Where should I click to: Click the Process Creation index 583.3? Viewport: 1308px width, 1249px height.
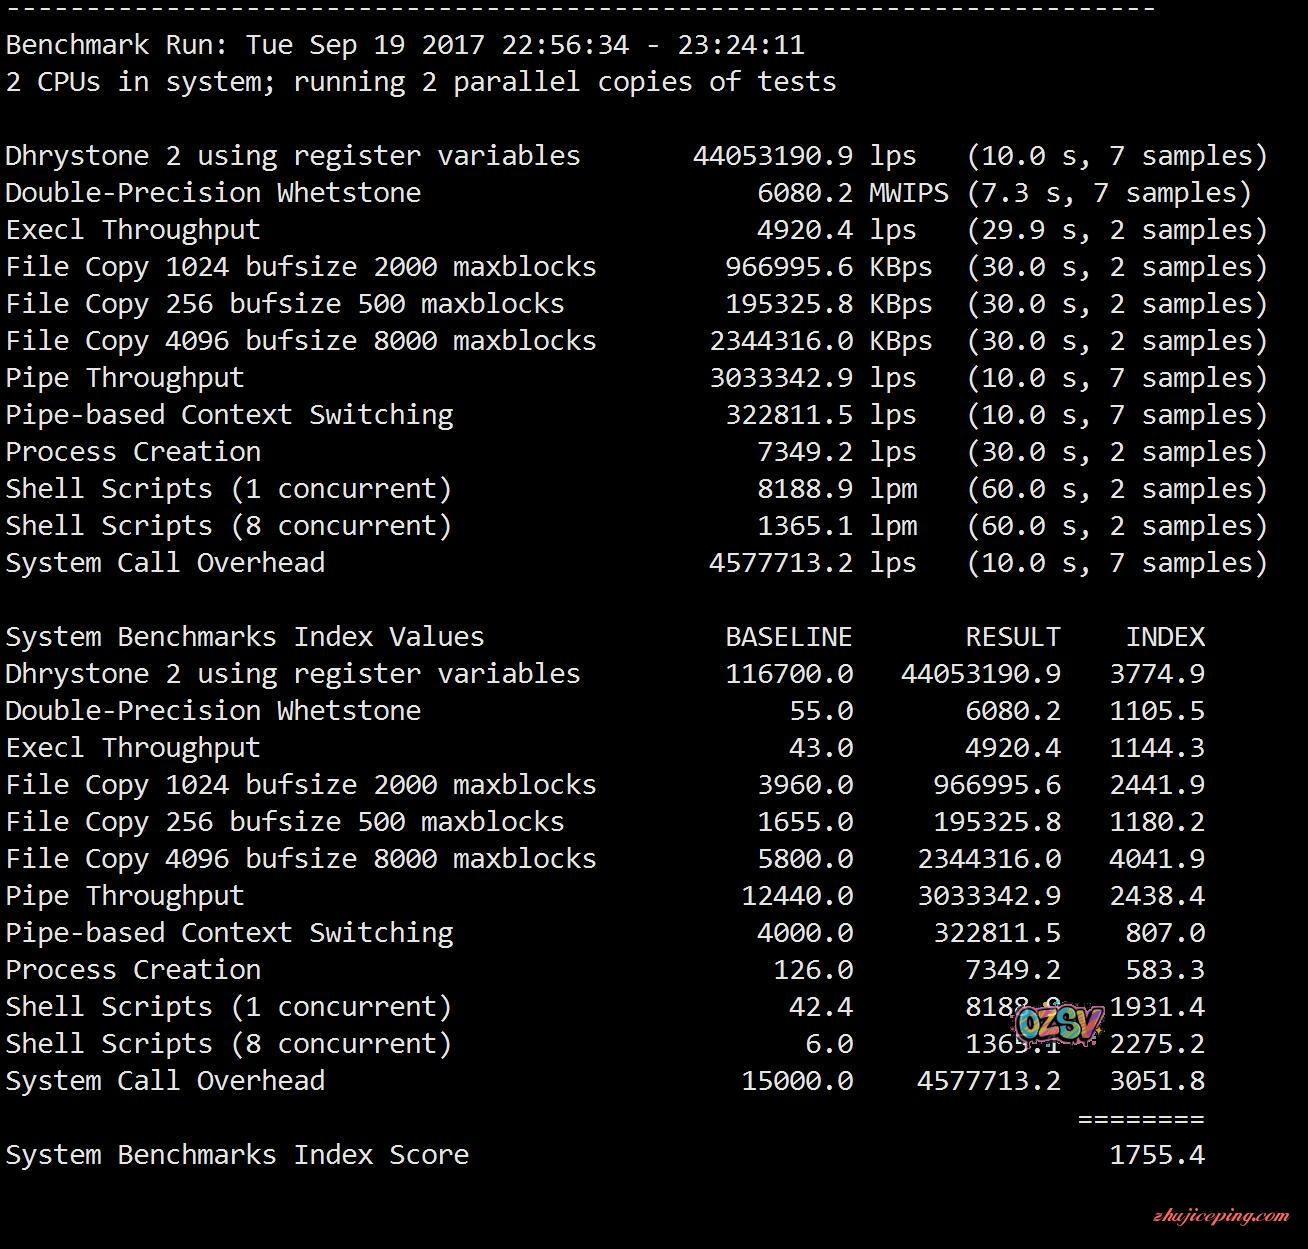(1164, 970)
